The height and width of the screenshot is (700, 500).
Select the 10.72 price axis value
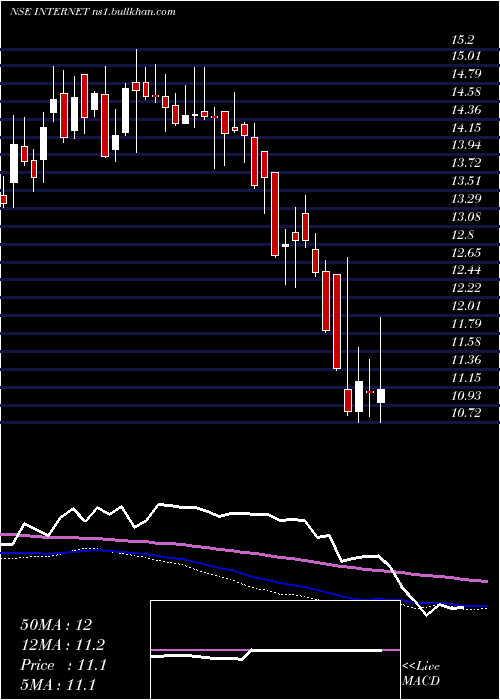[x=466, y=412]
